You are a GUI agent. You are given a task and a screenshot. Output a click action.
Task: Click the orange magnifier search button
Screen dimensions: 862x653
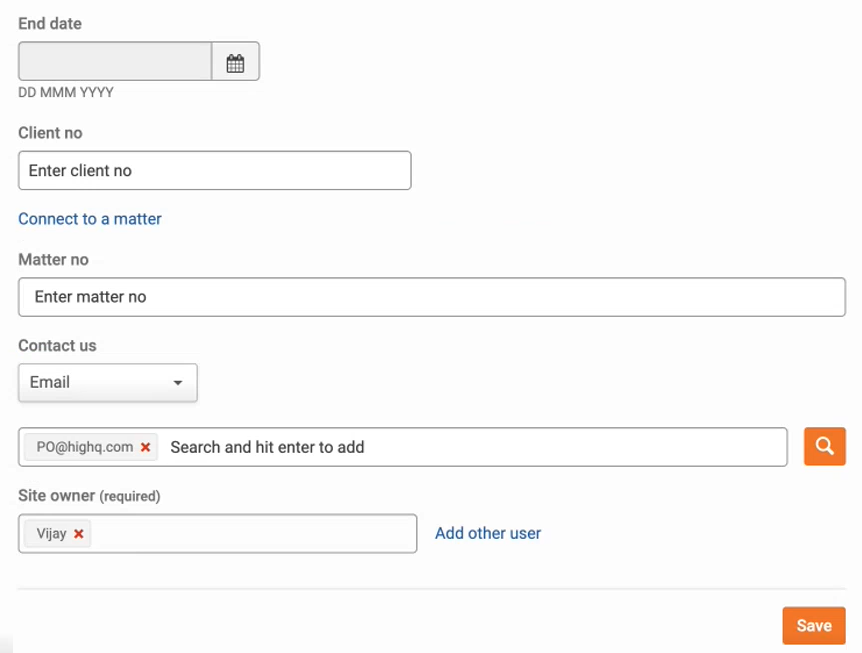(825, 446)
